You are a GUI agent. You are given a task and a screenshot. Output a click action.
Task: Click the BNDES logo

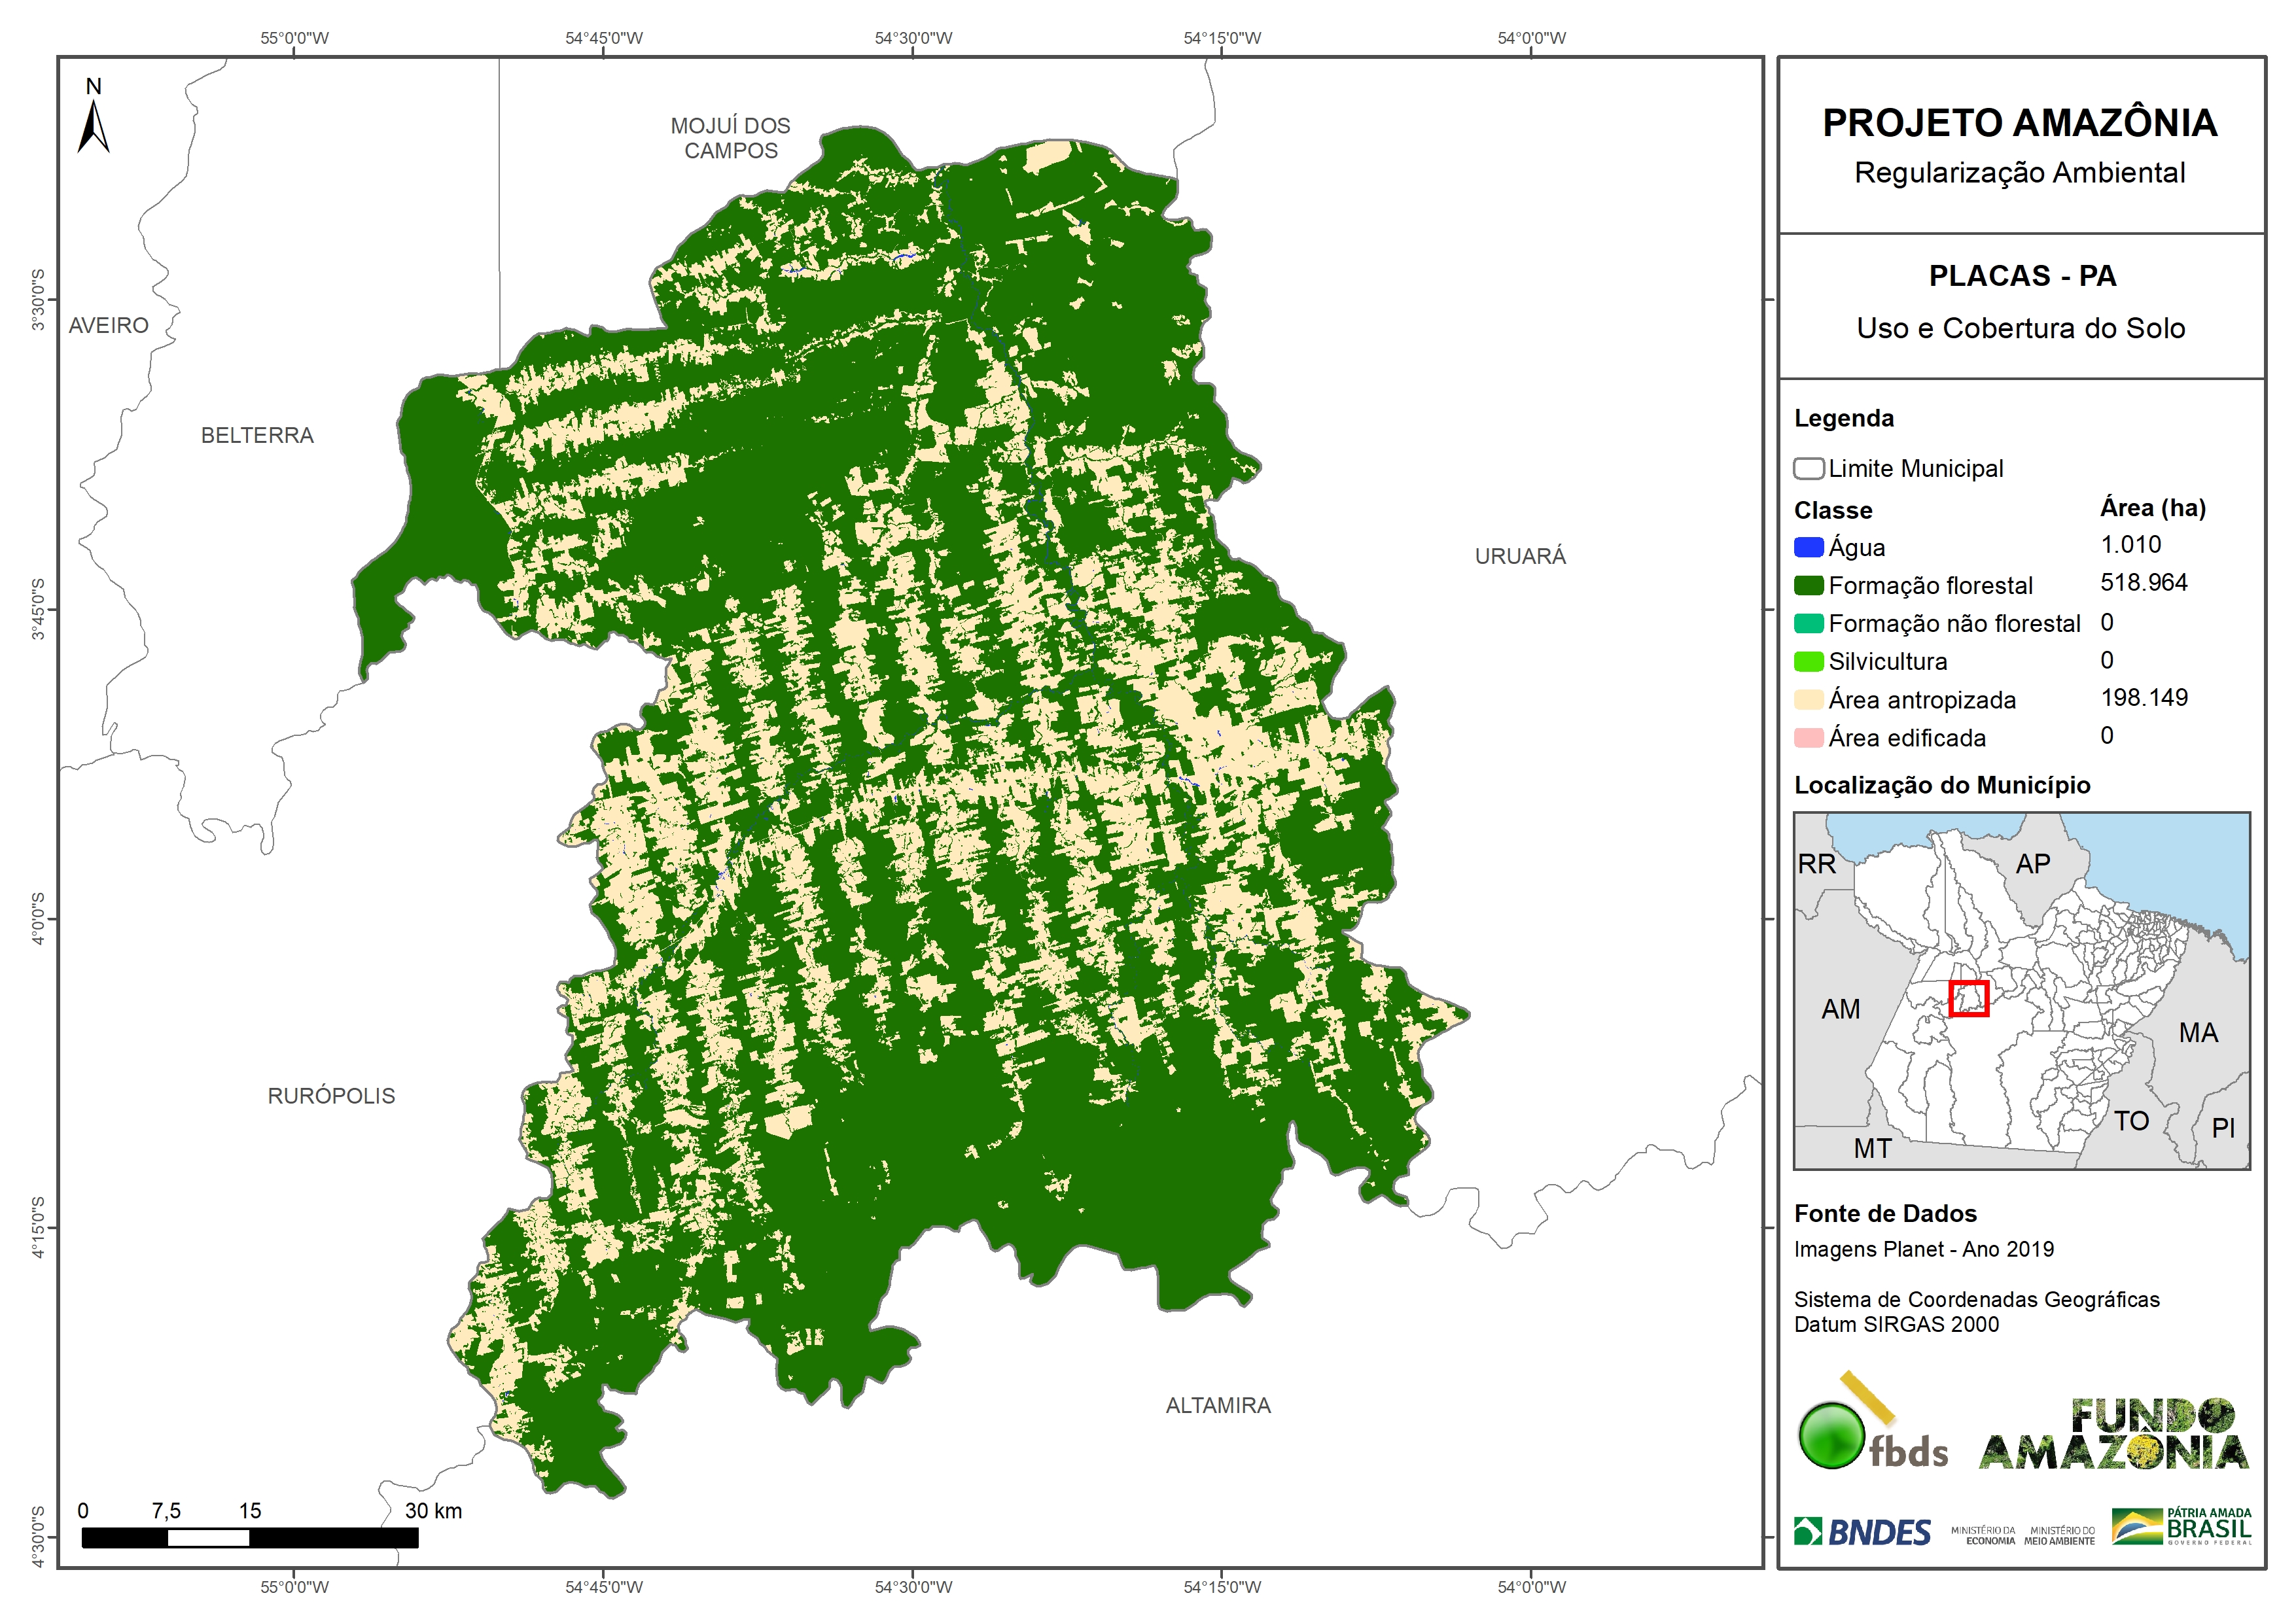point(1862,1532)
